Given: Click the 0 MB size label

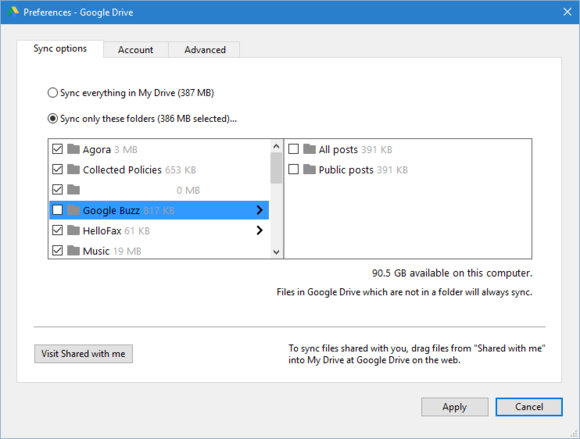Looking at the screenshot, I should 188,190.
